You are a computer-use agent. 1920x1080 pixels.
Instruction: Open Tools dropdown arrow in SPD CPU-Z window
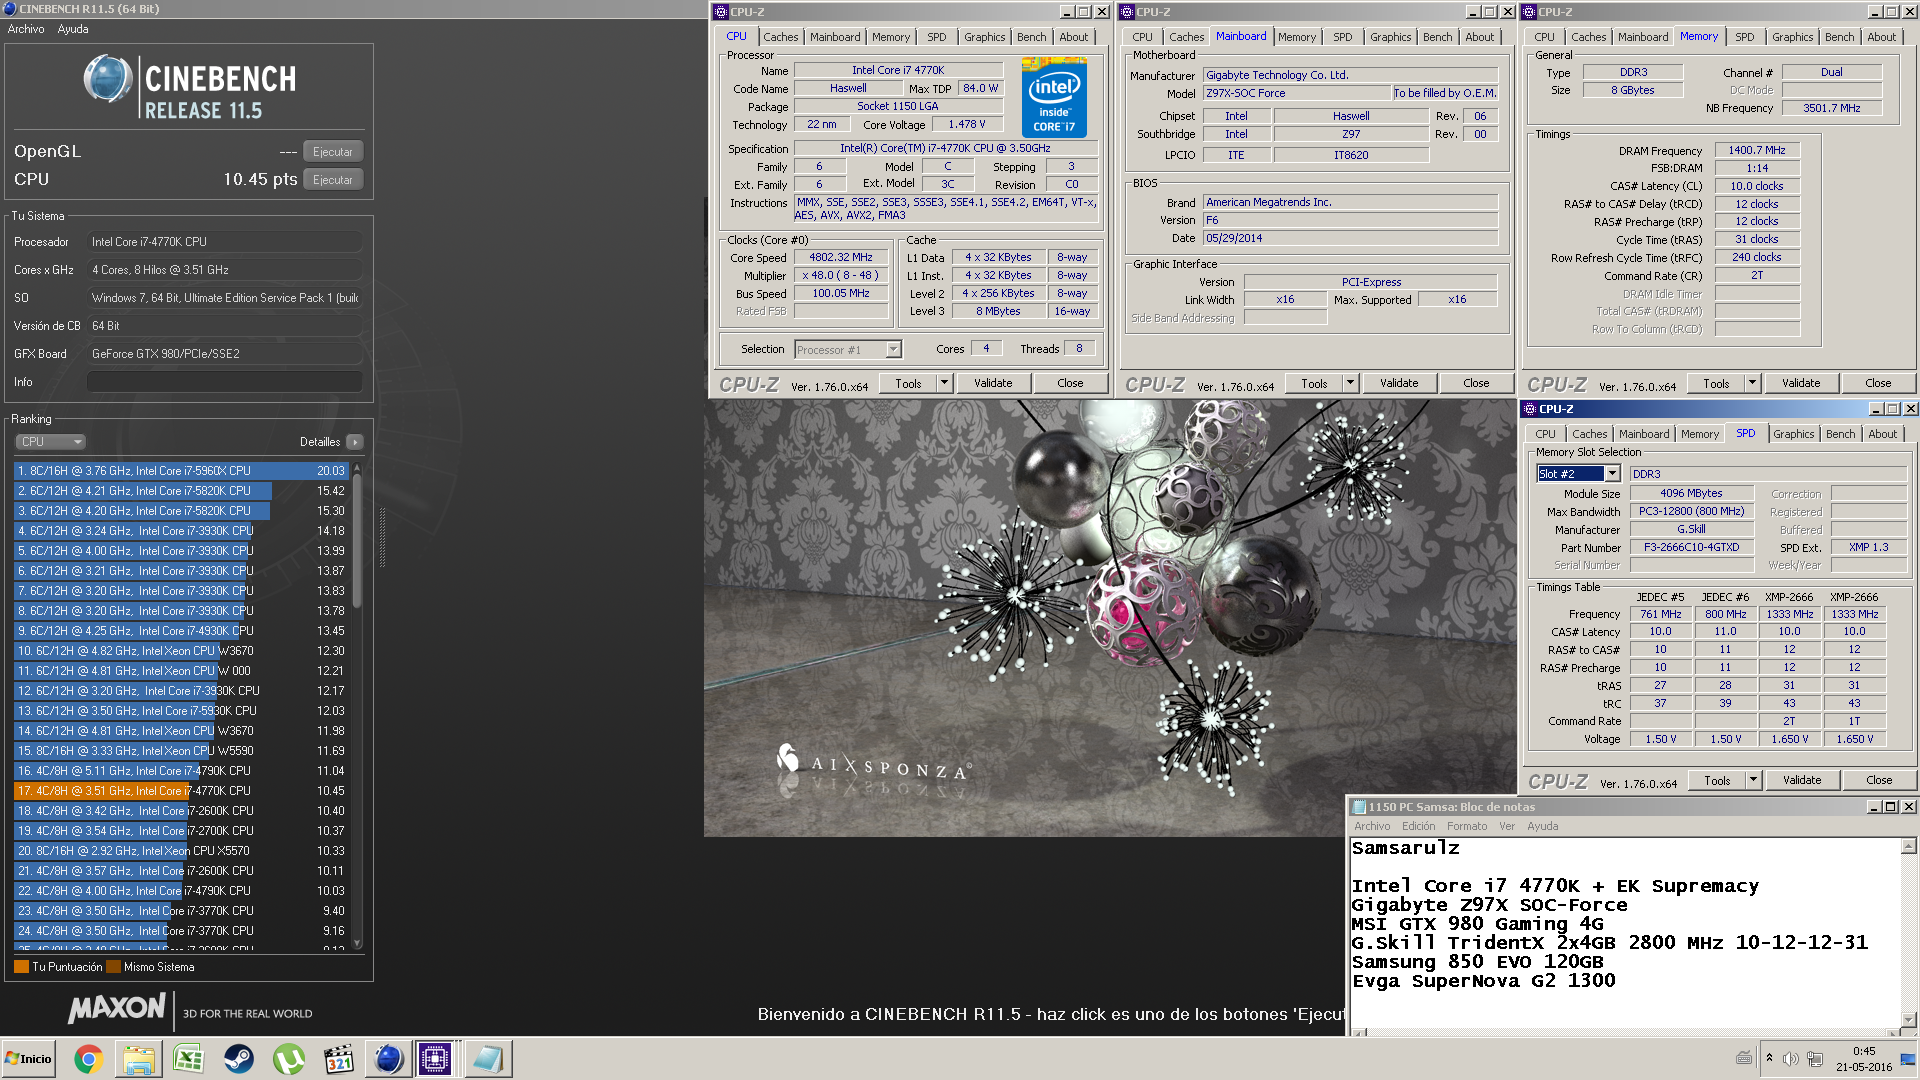(x=1753, y=780)
